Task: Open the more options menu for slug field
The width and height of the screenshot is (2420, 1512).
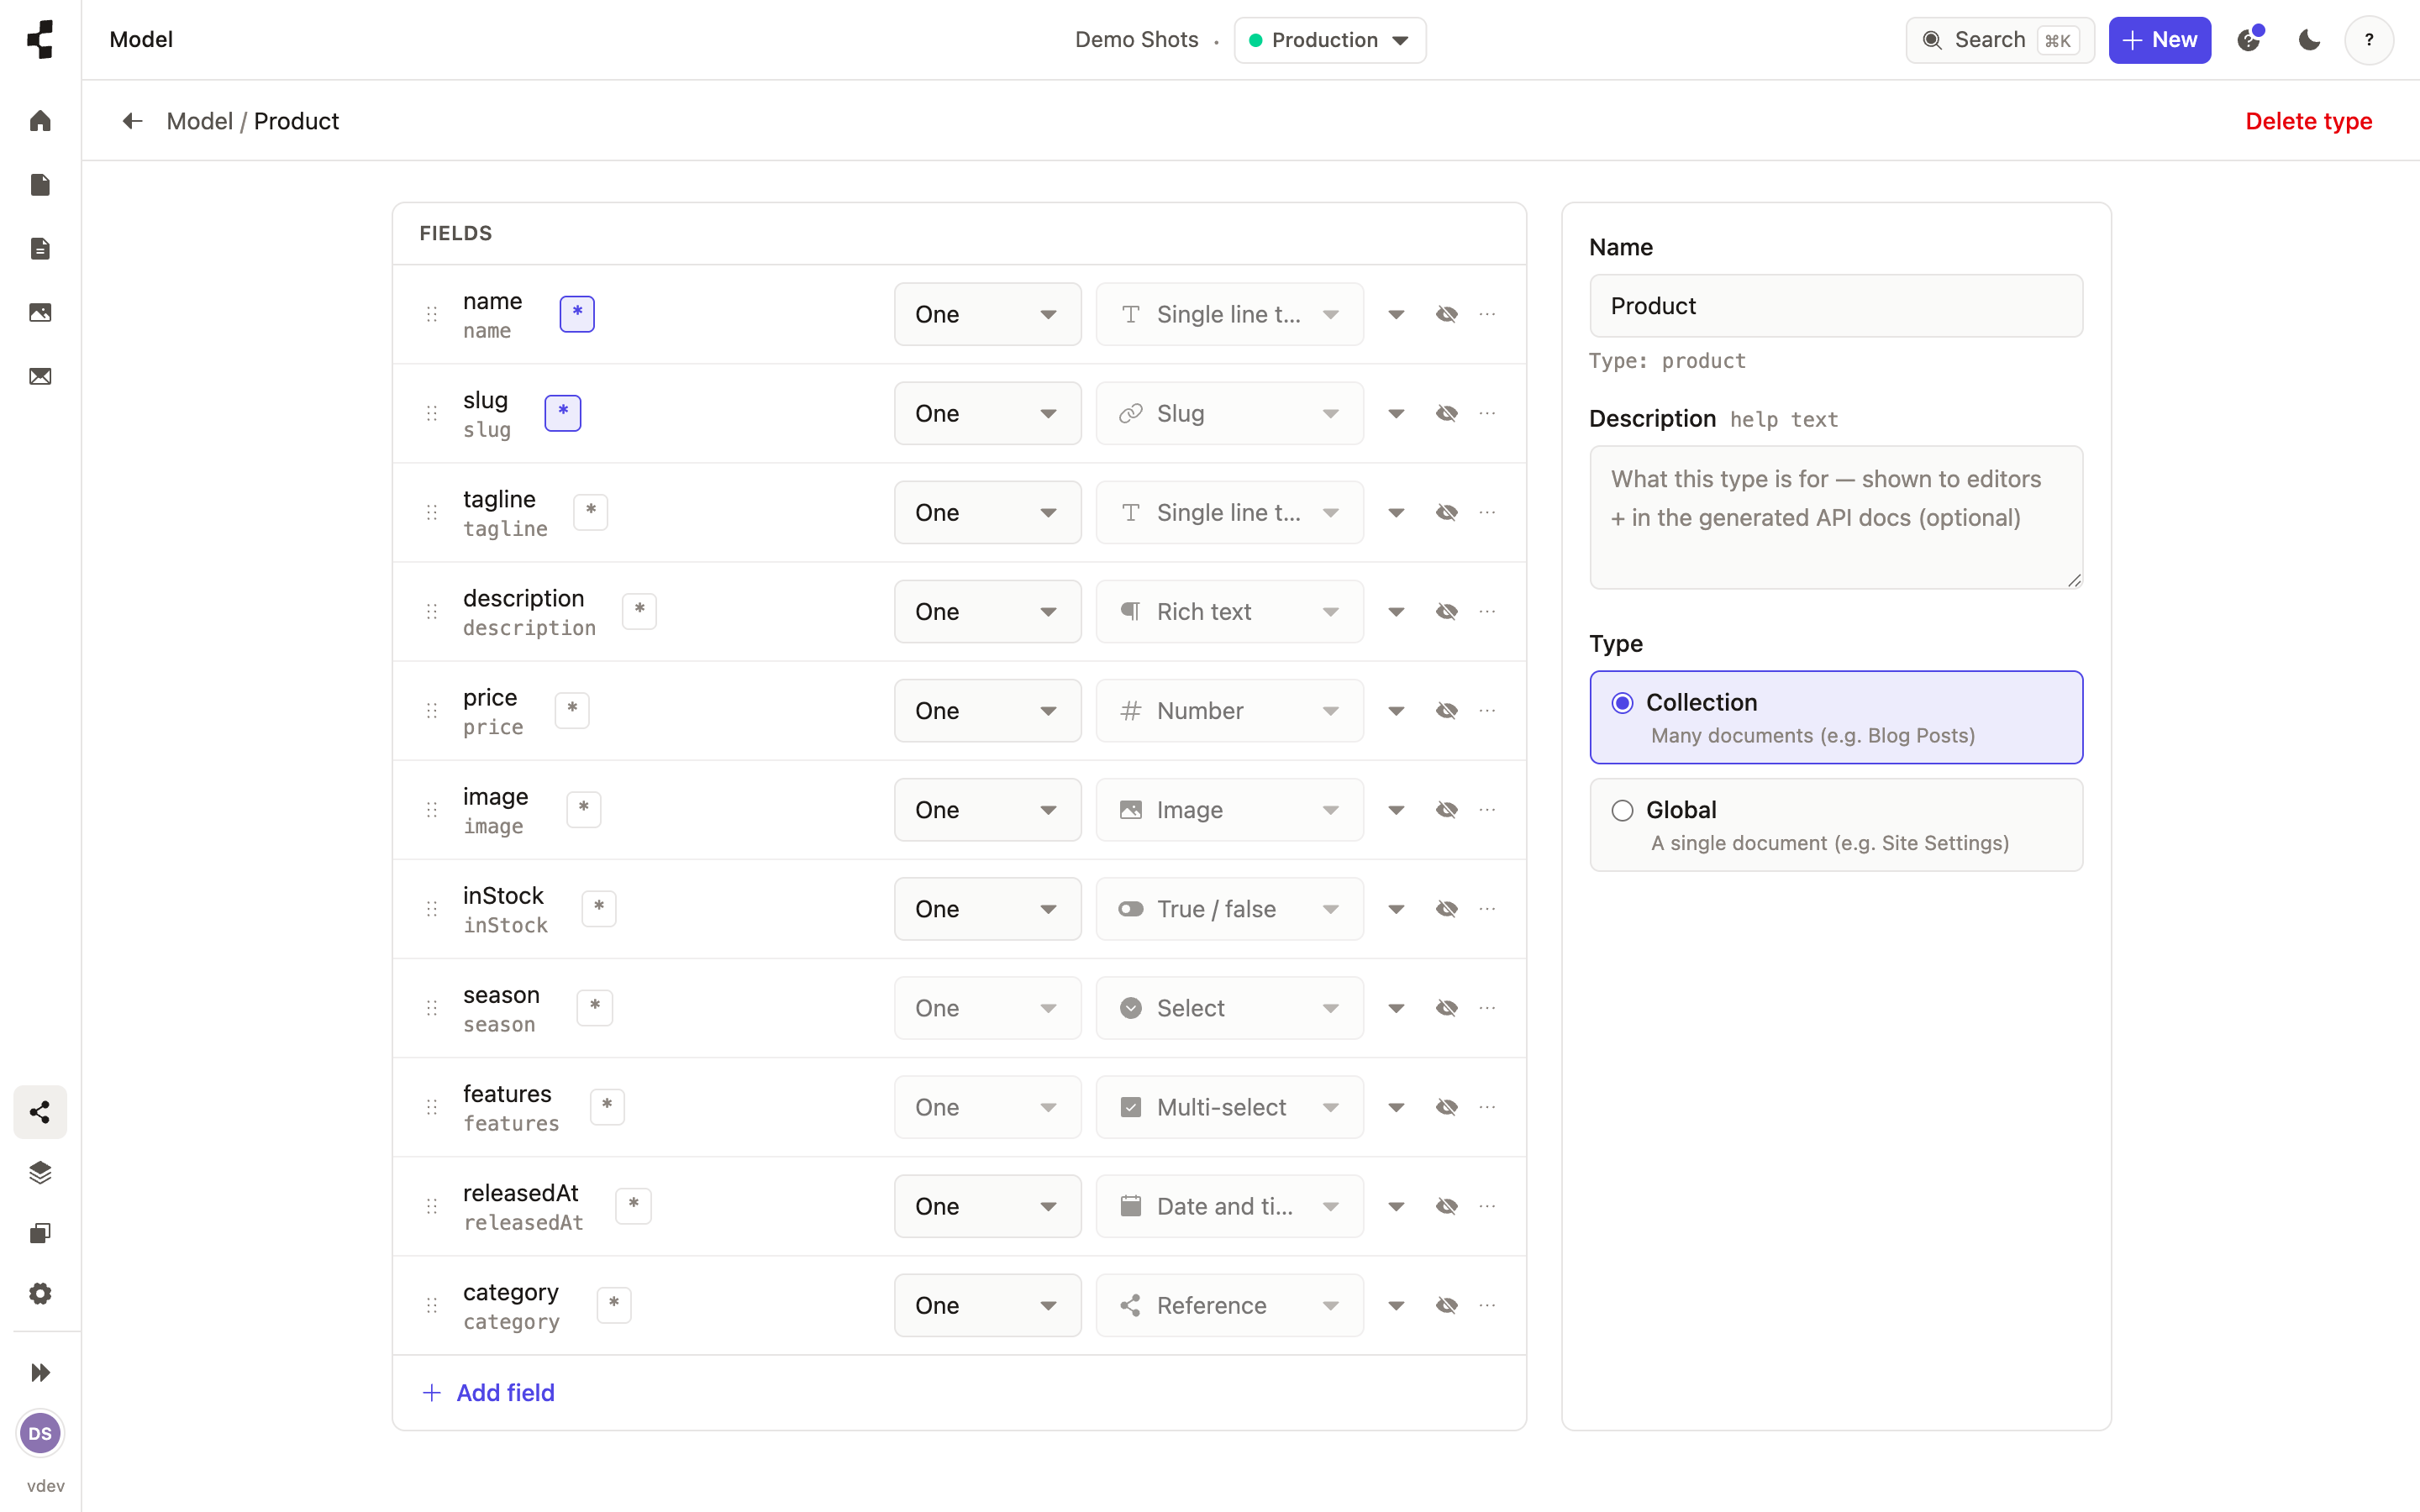Action: tap(1487, 413)
